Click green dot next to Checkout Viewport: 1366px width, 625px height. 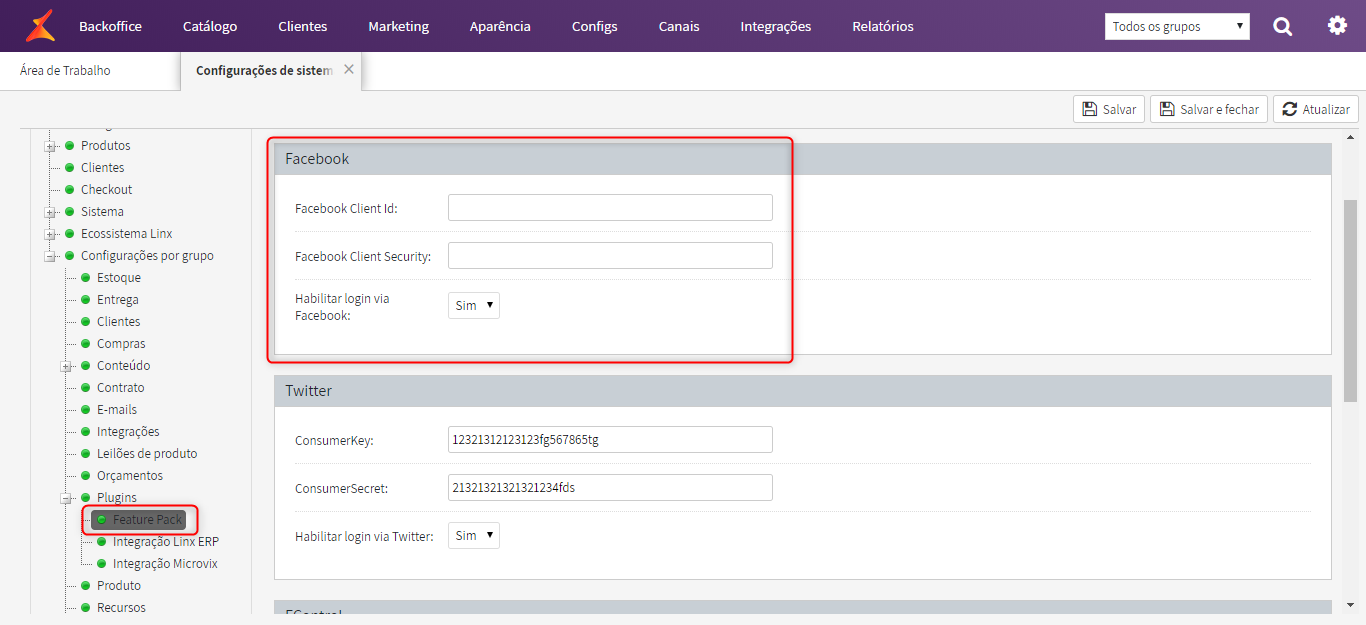[x=70, y=190]
